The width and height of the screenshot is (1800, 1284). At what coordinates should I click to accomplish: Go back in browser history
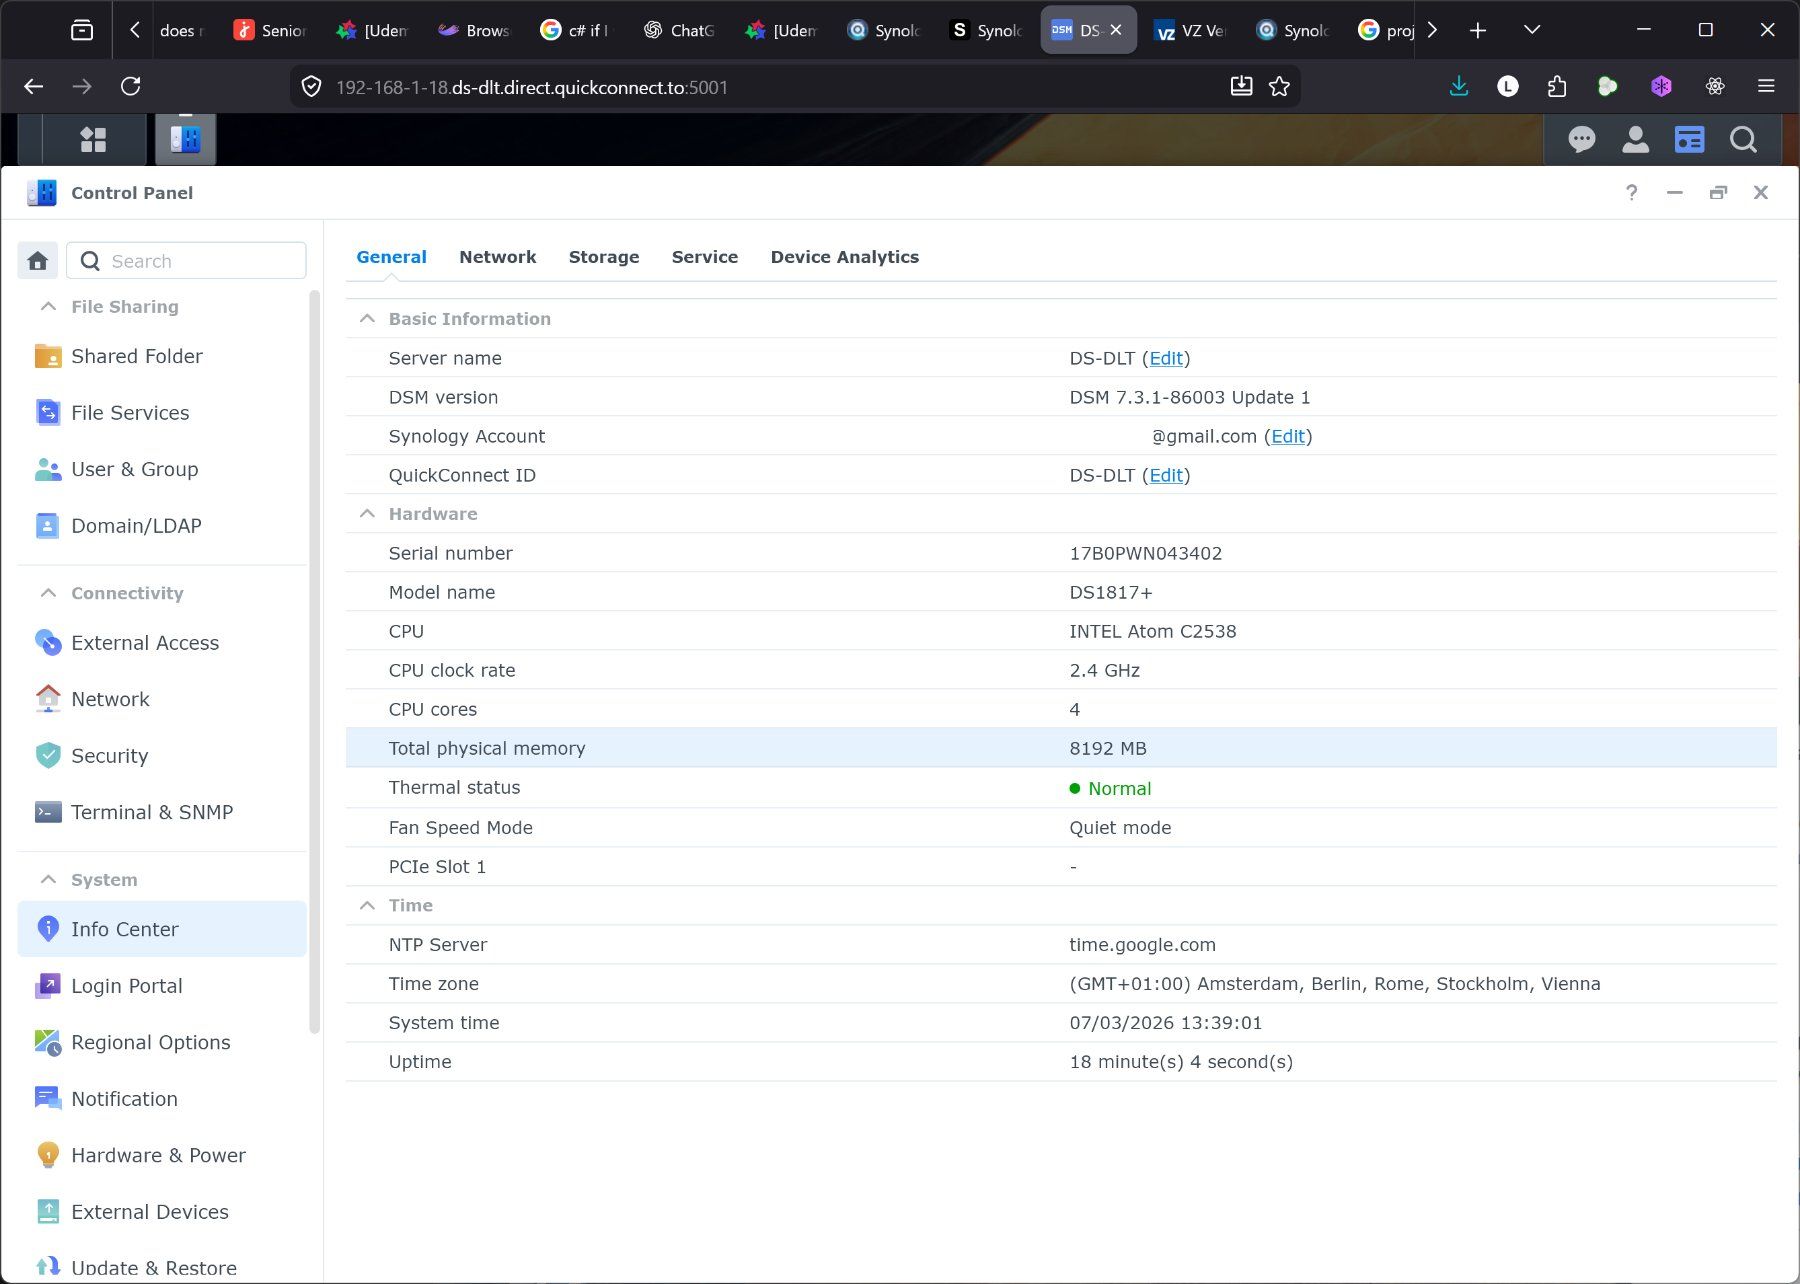34,87
